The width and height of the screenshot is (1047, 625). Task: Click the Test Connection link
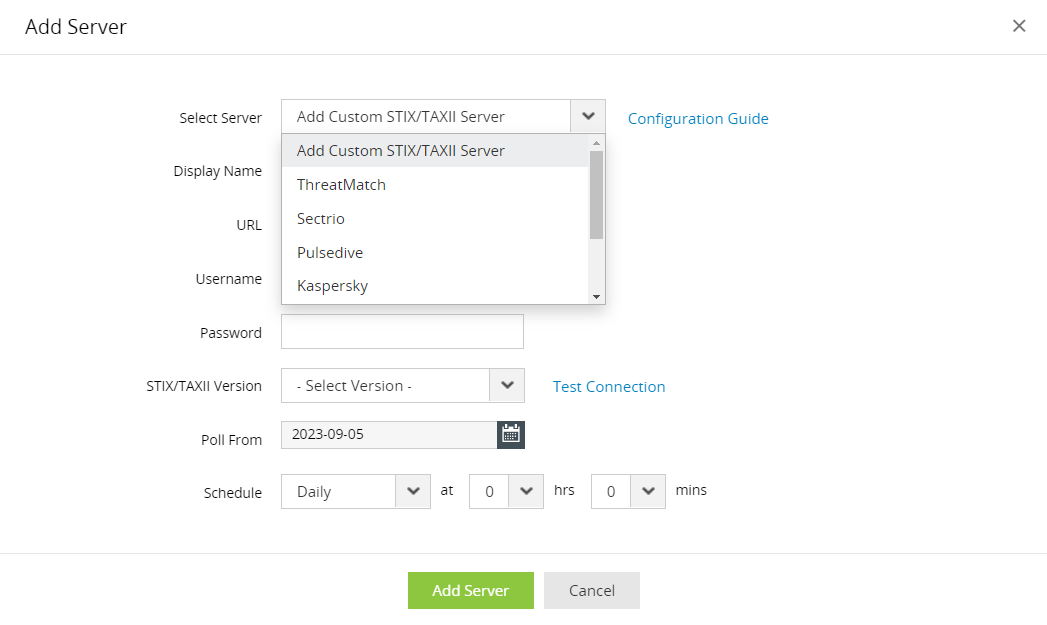[609, 387]
